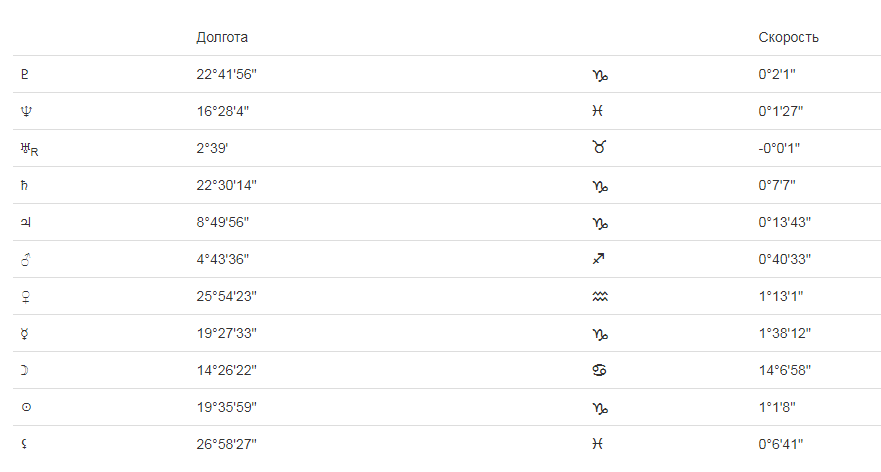Select the Mars planet symbol
The width and height of the screenshot is (881, 472).
click(26, 259)
